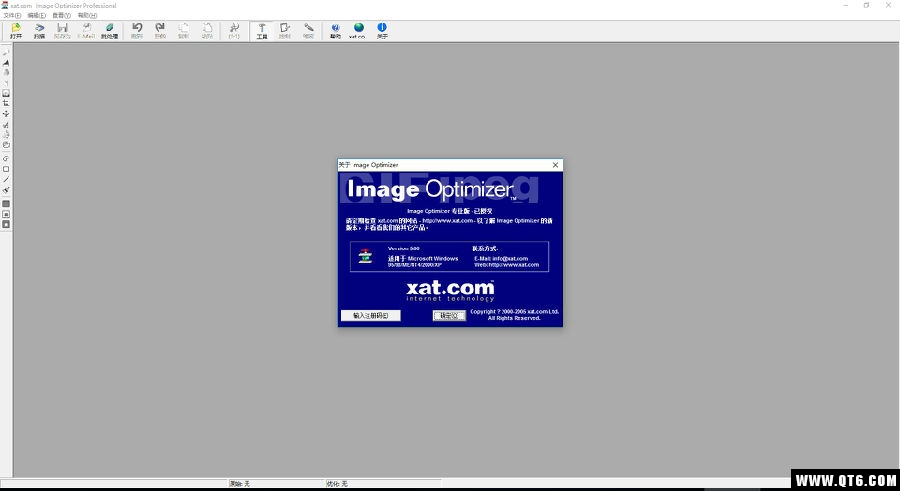Click the 工具 (Tools) toolbar icon

point(262,30)
